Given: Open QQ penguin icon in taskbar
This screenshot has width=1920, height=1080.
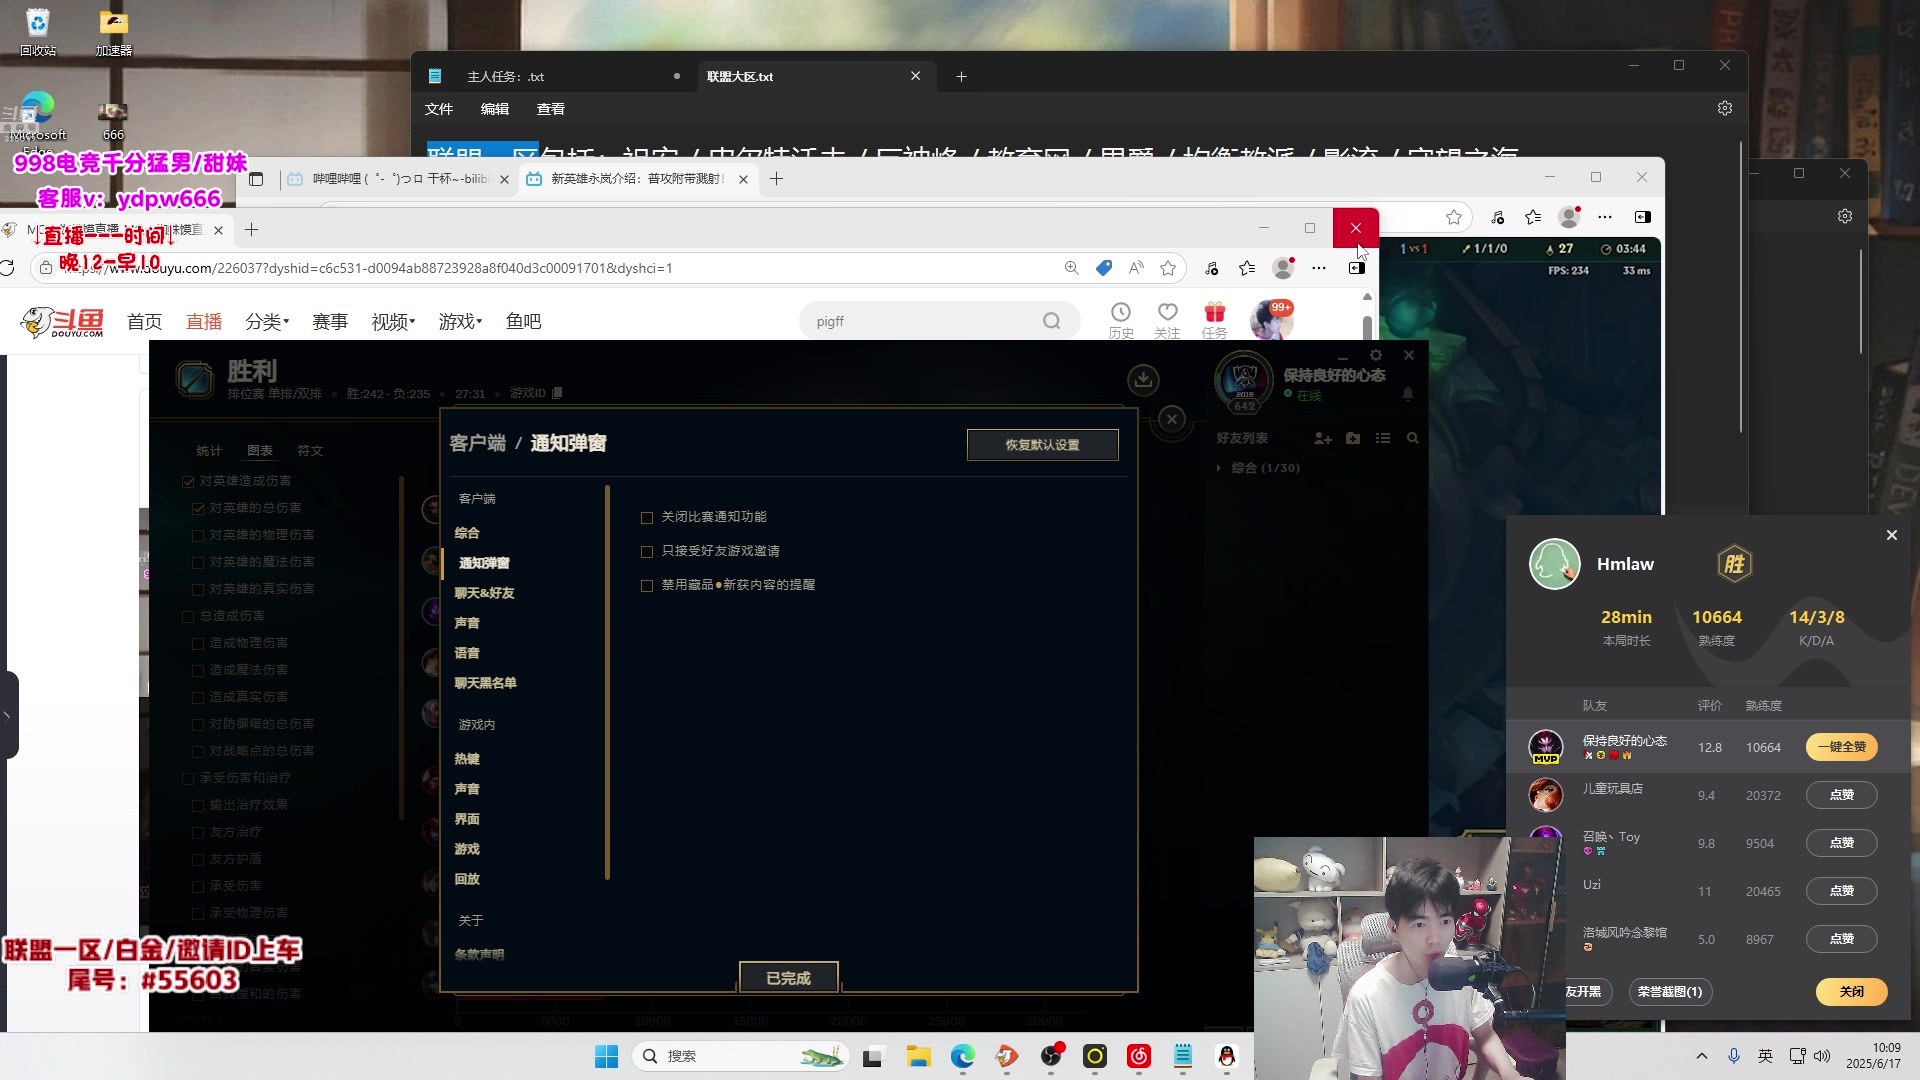Looking at the screenshot, I should coord(1227,1056).
